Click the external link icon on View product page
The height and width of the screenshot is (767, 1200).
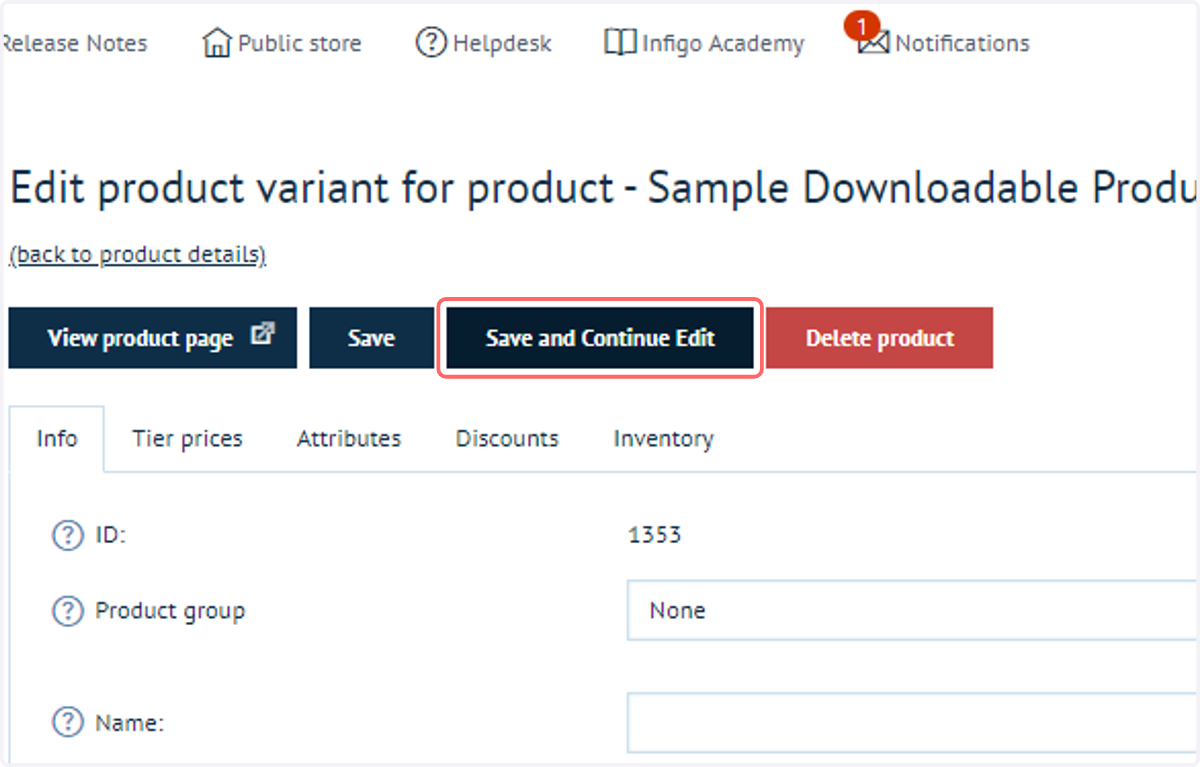coord(262,335)
